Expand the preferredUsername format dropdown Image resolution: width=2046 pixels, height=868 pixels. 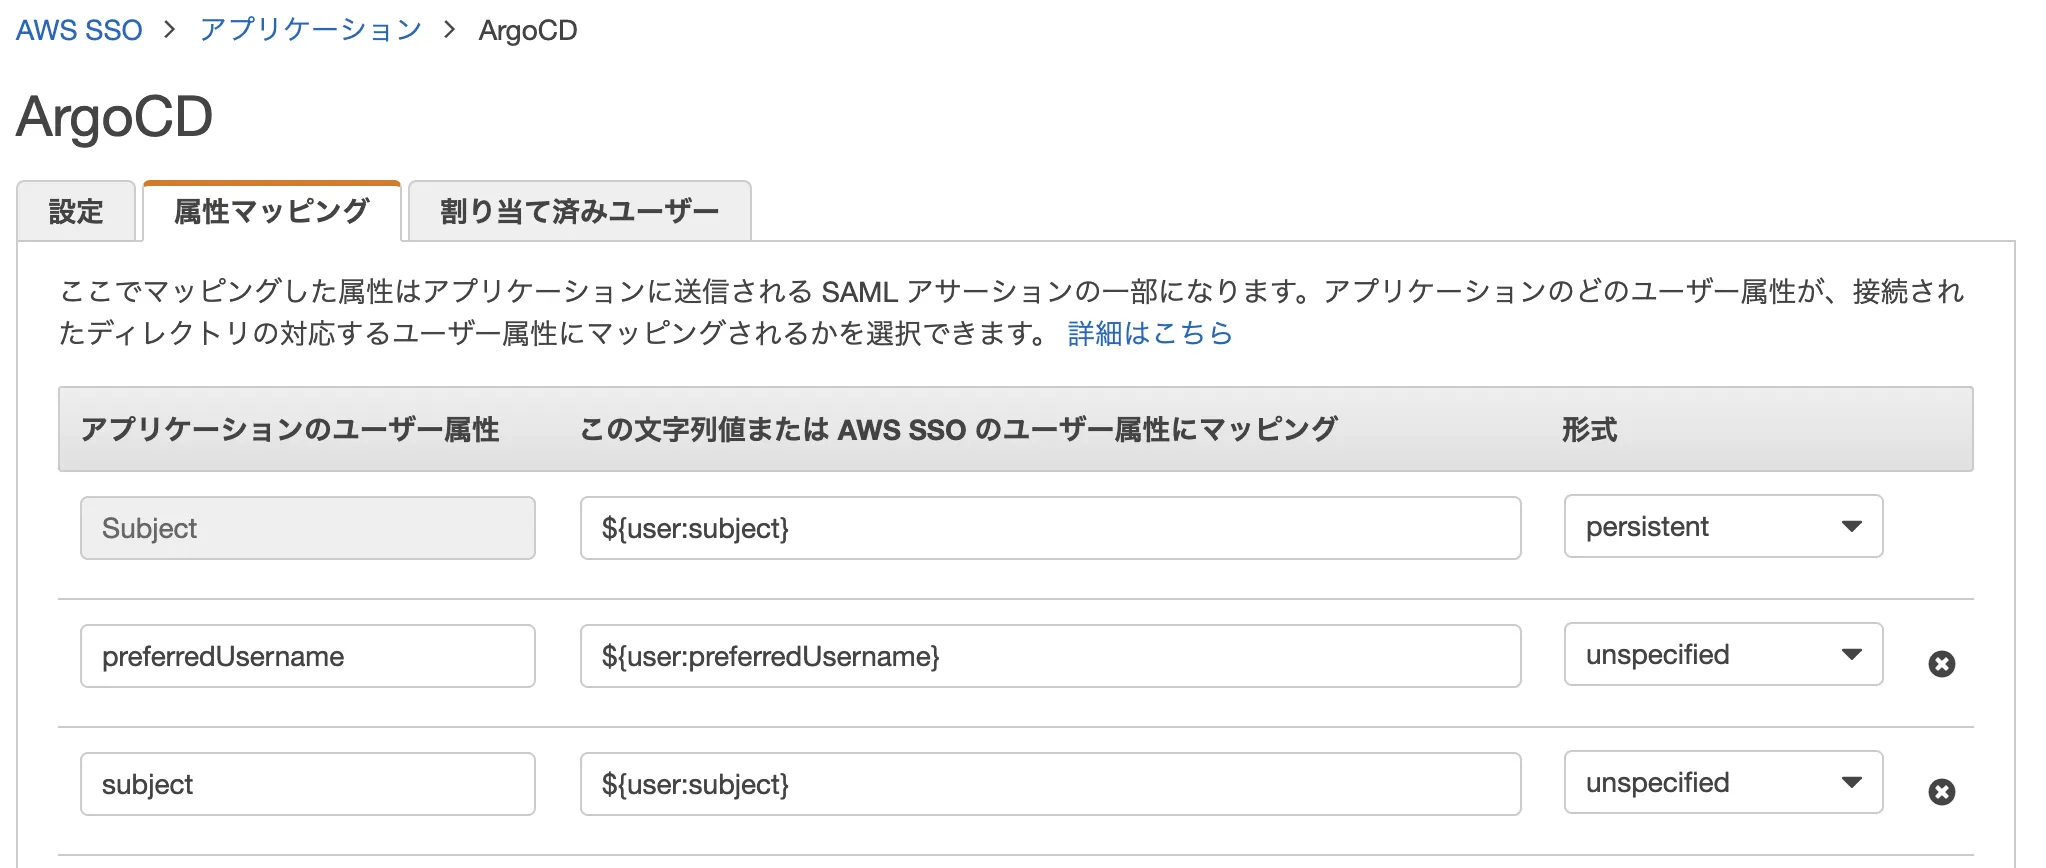[1723, 654]
